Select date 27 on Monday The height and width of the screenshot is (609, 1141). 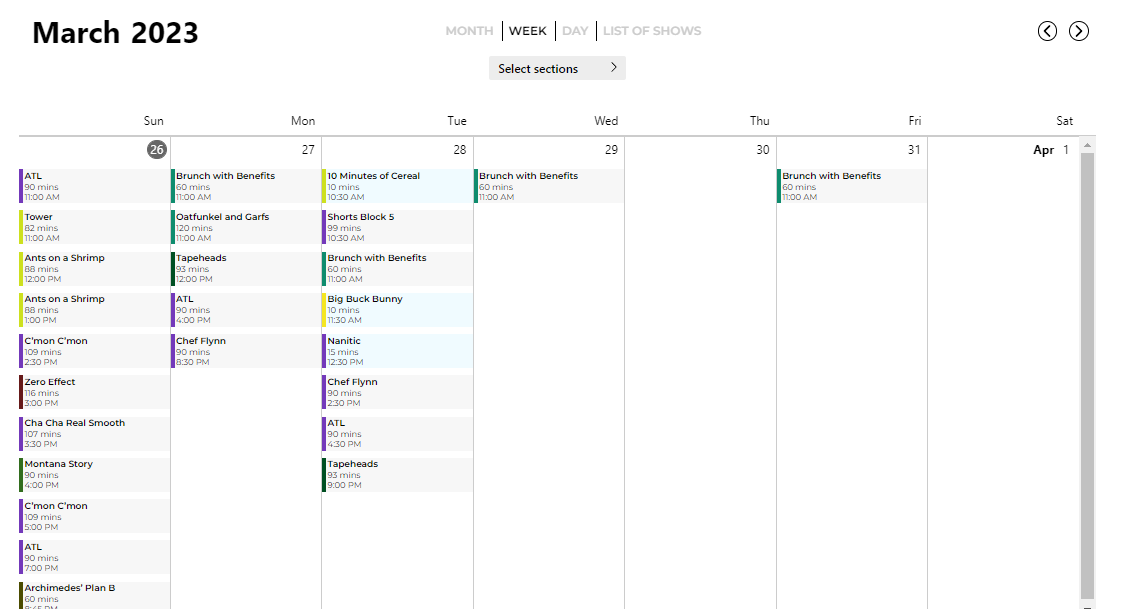309,150
